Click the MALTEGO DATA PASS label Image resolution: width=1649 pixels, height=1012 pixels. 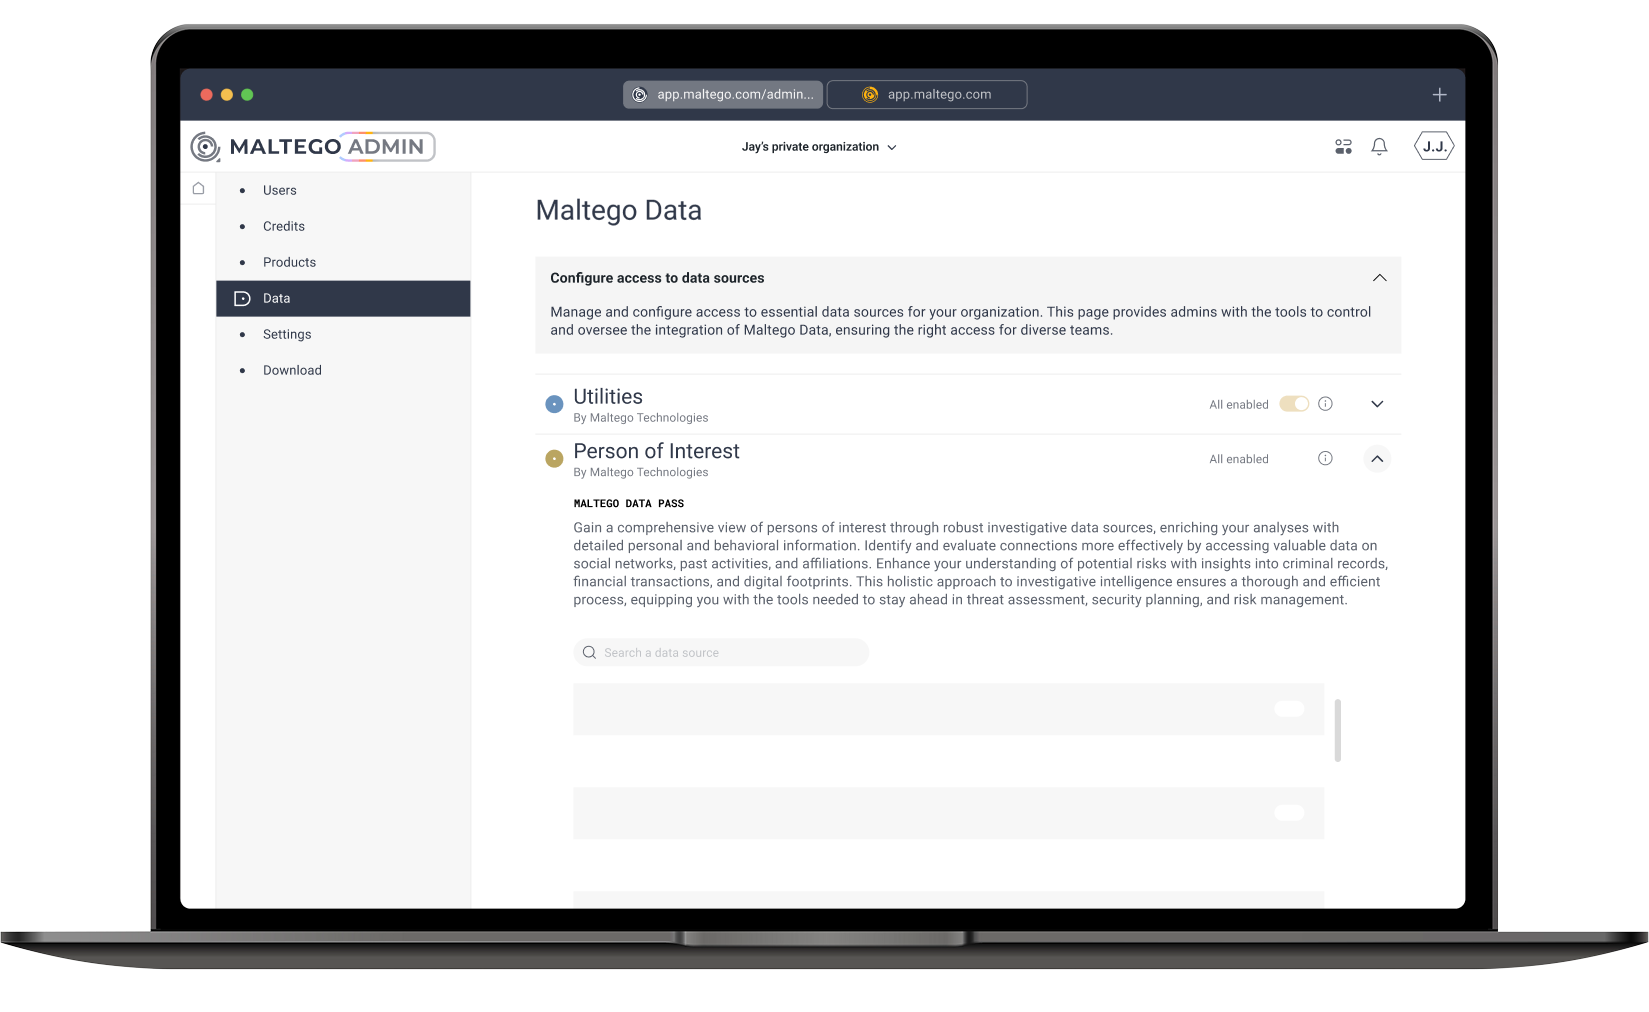pyautogui.click(x=629, y=503)
